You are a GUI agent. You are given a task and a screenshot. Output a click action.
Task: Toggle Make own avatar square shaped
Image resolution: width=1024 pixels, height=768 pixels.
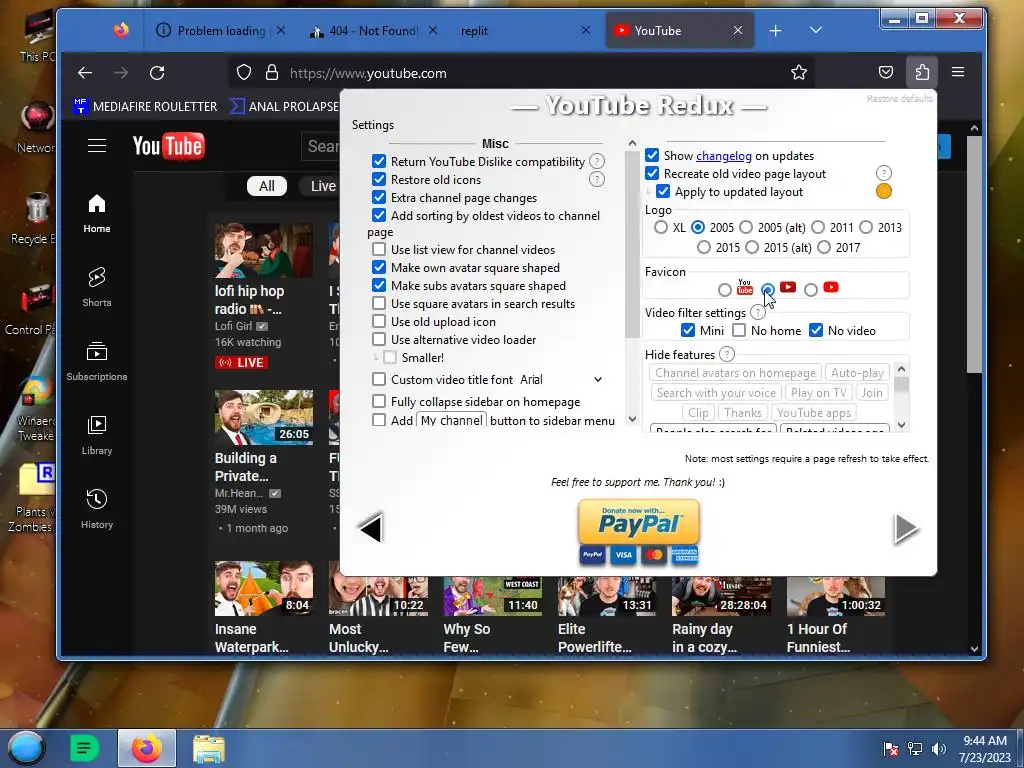pyautogui.click(x=379, y=267)
